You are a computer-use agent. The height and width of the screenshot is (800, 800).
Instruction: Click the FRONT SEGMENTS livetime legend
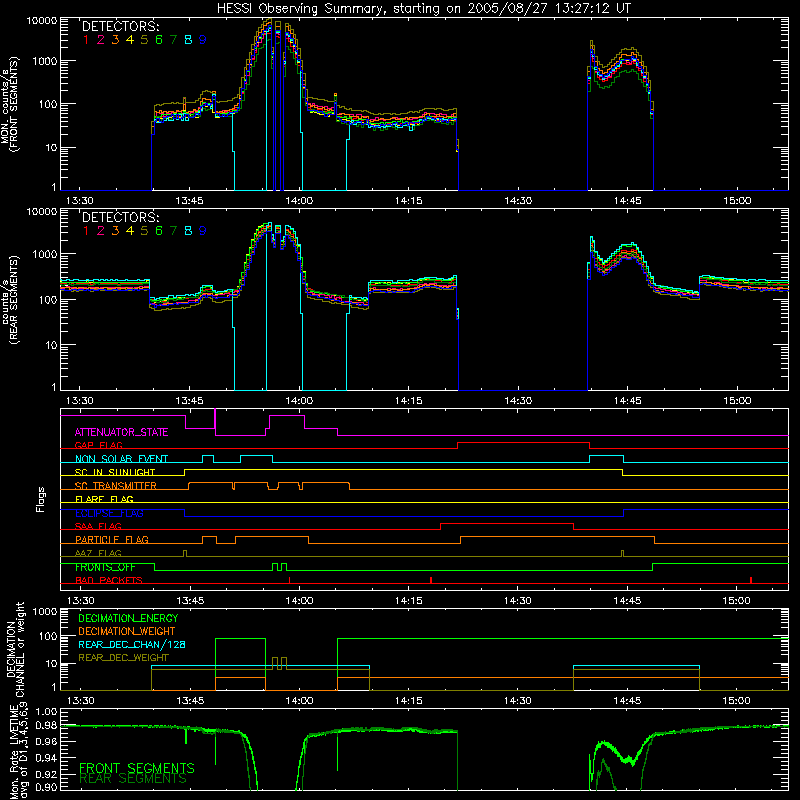[137, 768]
